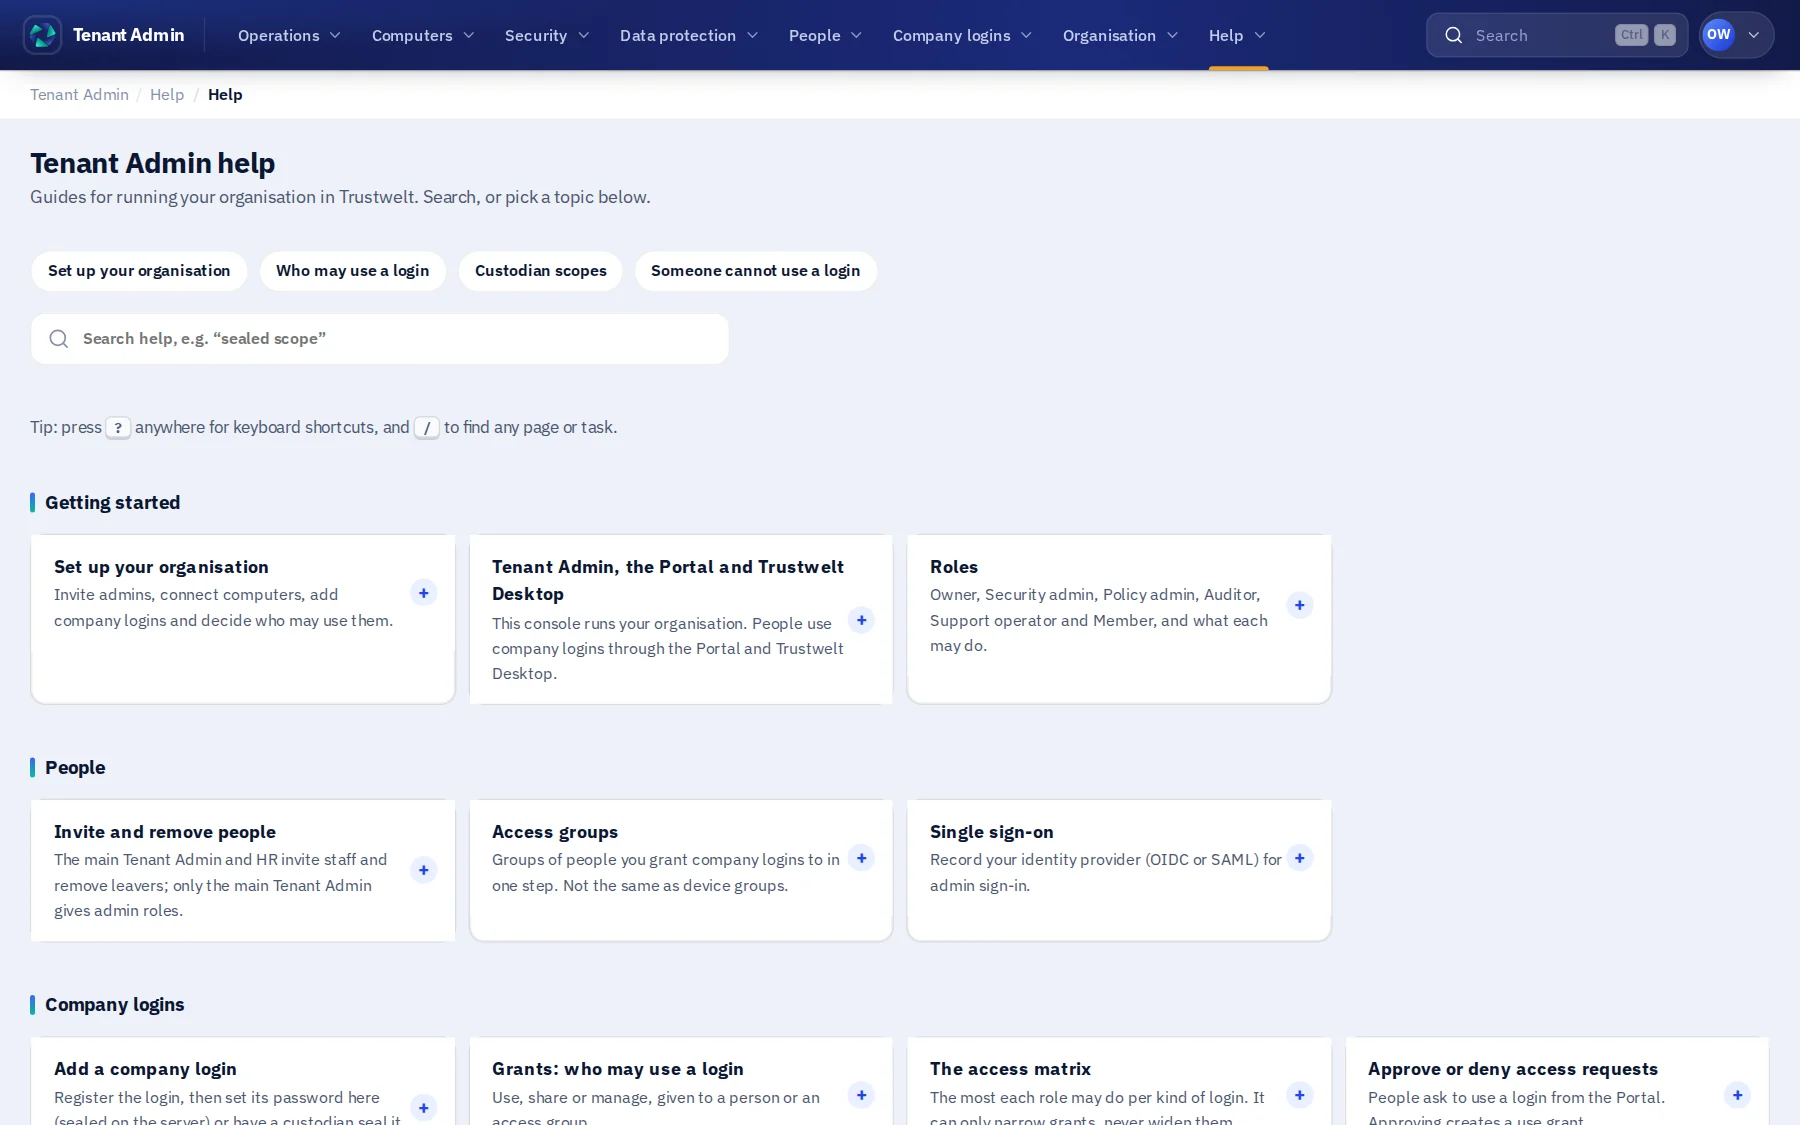1800x1125 pixels.
Task: Go to Tenant Admin breadcrumb link
Action: [79, 95]
